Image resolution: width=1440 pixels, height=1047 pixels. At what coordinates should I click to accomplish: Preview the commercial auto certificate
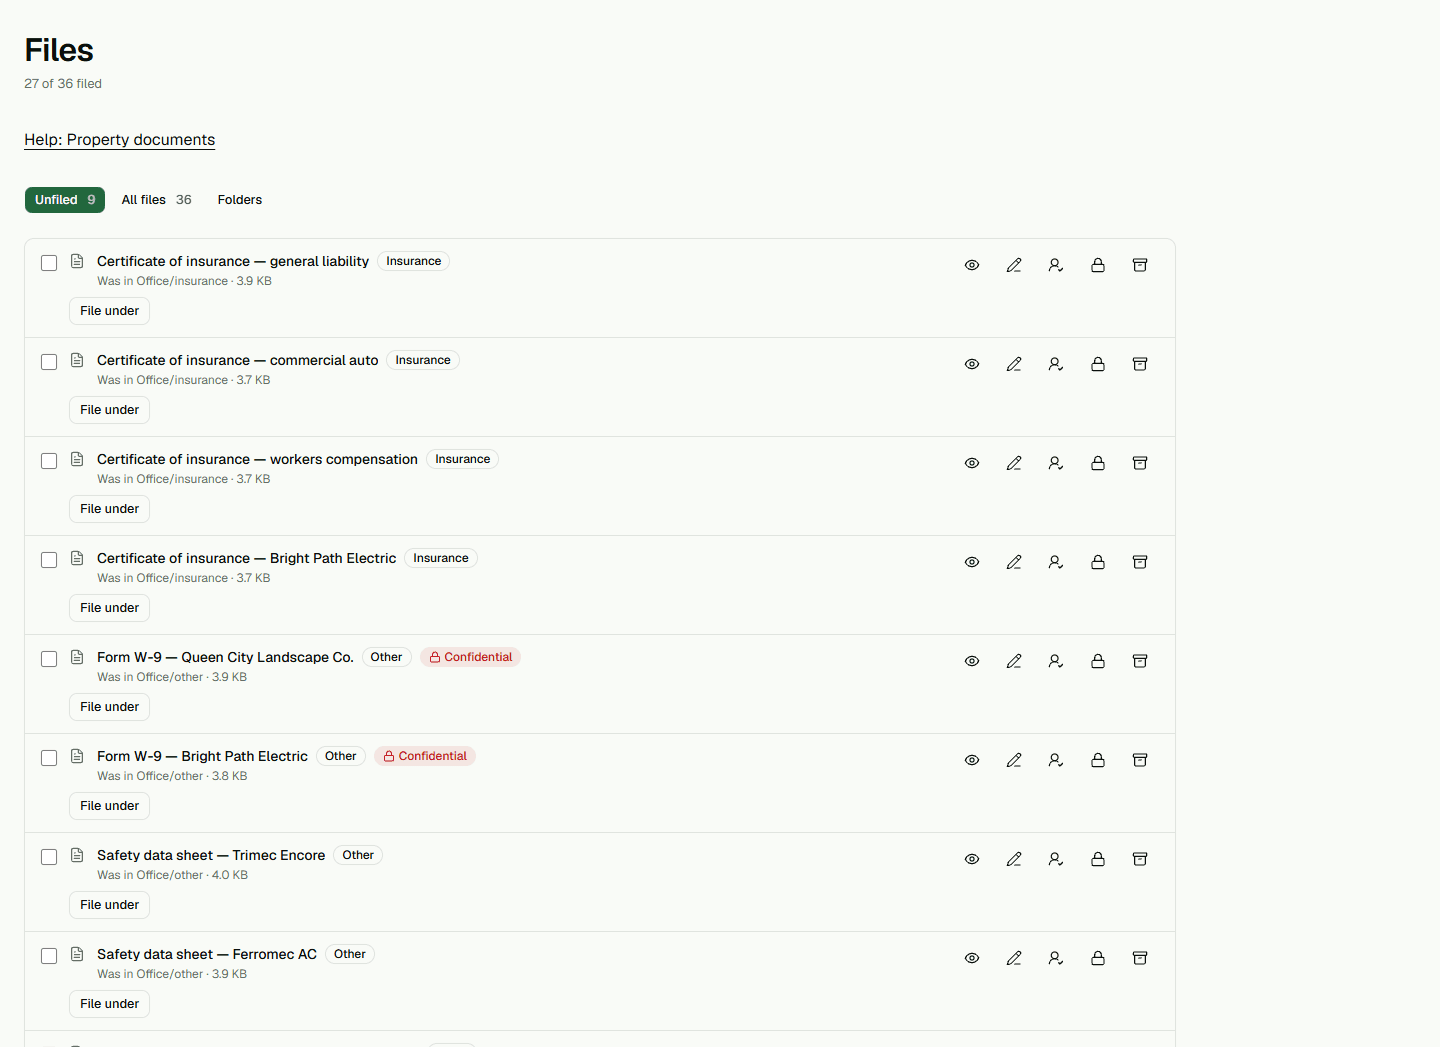(972, 364)
